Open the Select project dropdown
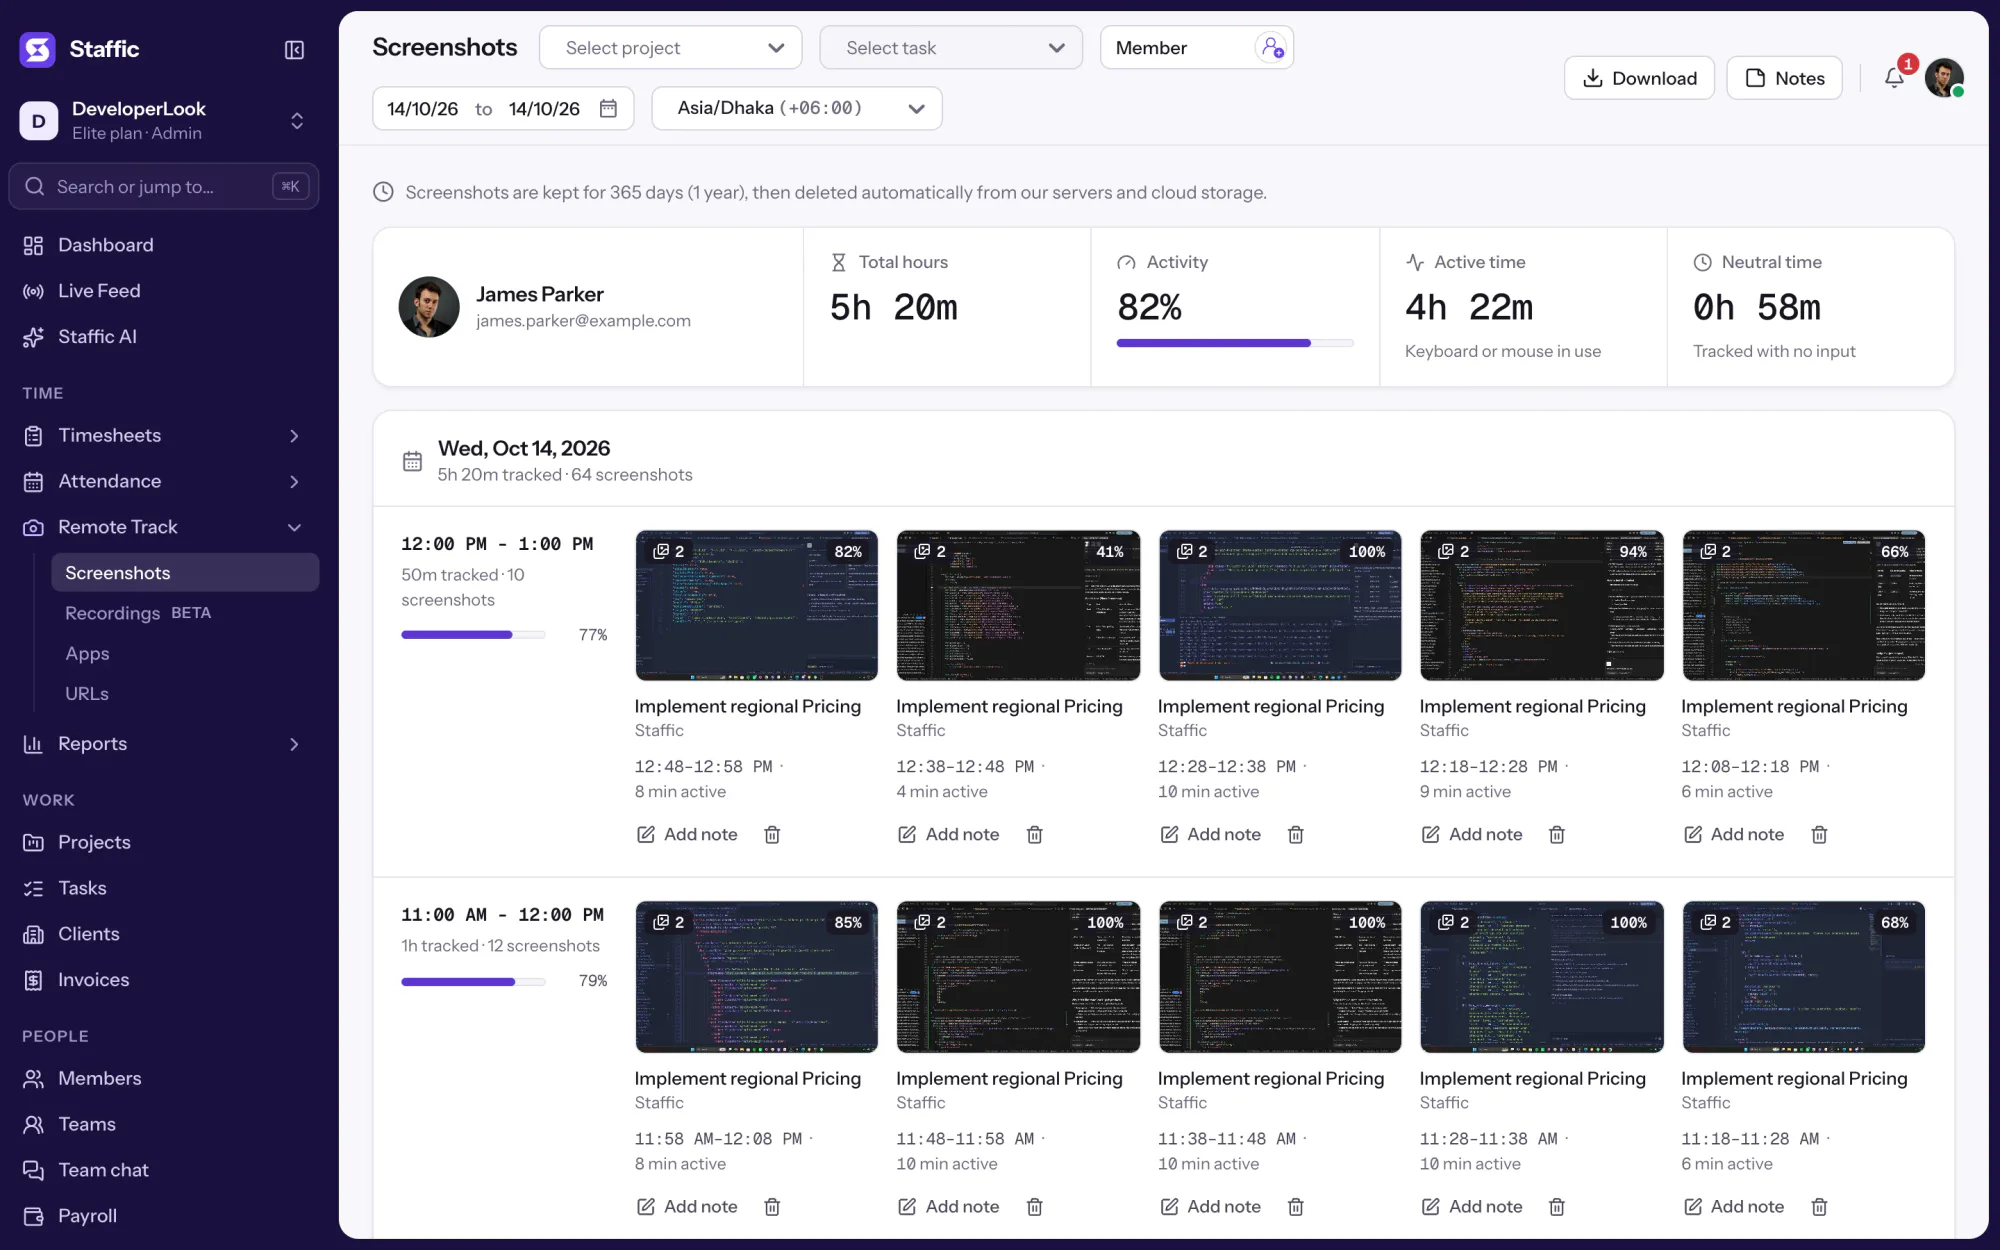This screenshot has width=2000, height=1250. click(x=670, y=48)
